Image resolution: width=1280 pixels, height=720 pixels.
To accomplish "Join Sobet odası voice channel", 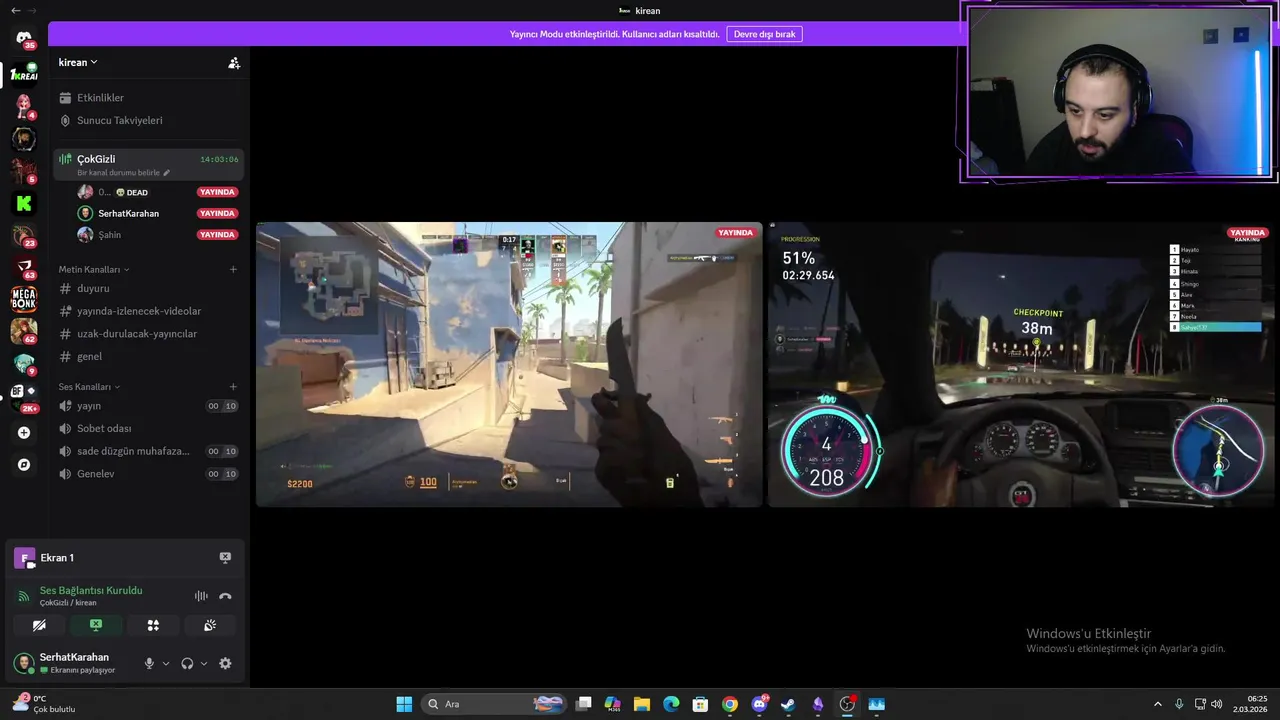I will click(x=148, y=428).
